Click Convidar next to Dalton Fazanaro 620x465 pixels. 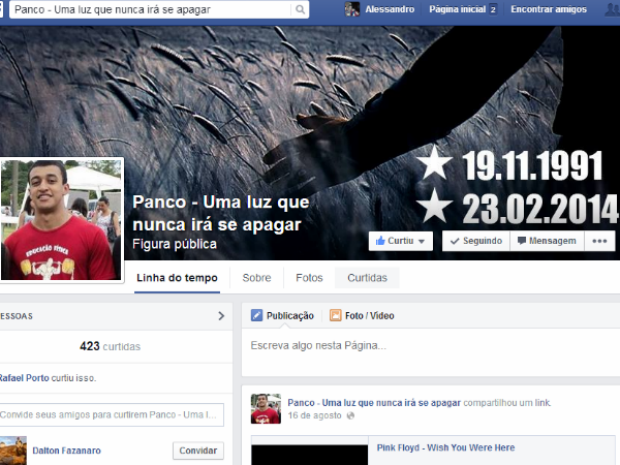[x=198, y=451]
